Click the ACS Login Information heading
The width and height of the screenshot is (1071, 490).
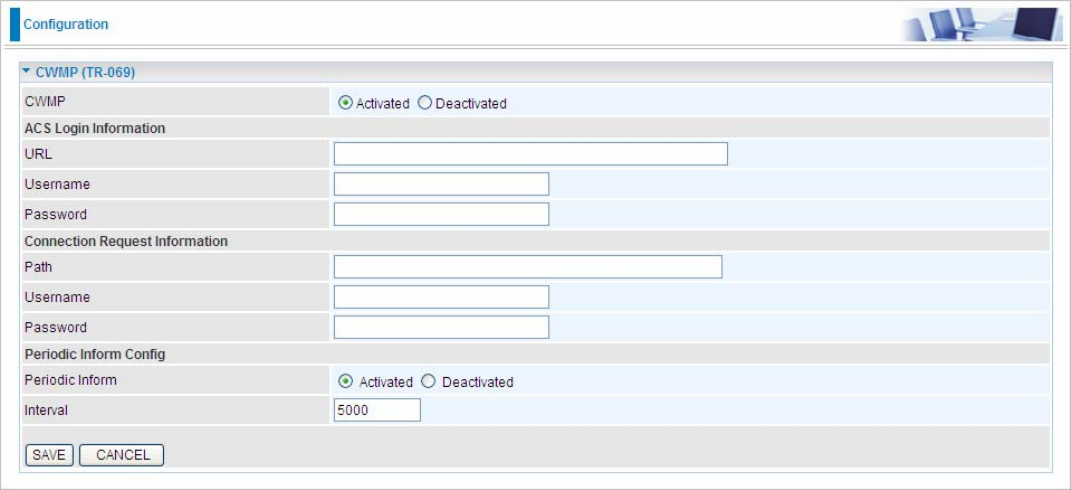click(x=95, y=128)
